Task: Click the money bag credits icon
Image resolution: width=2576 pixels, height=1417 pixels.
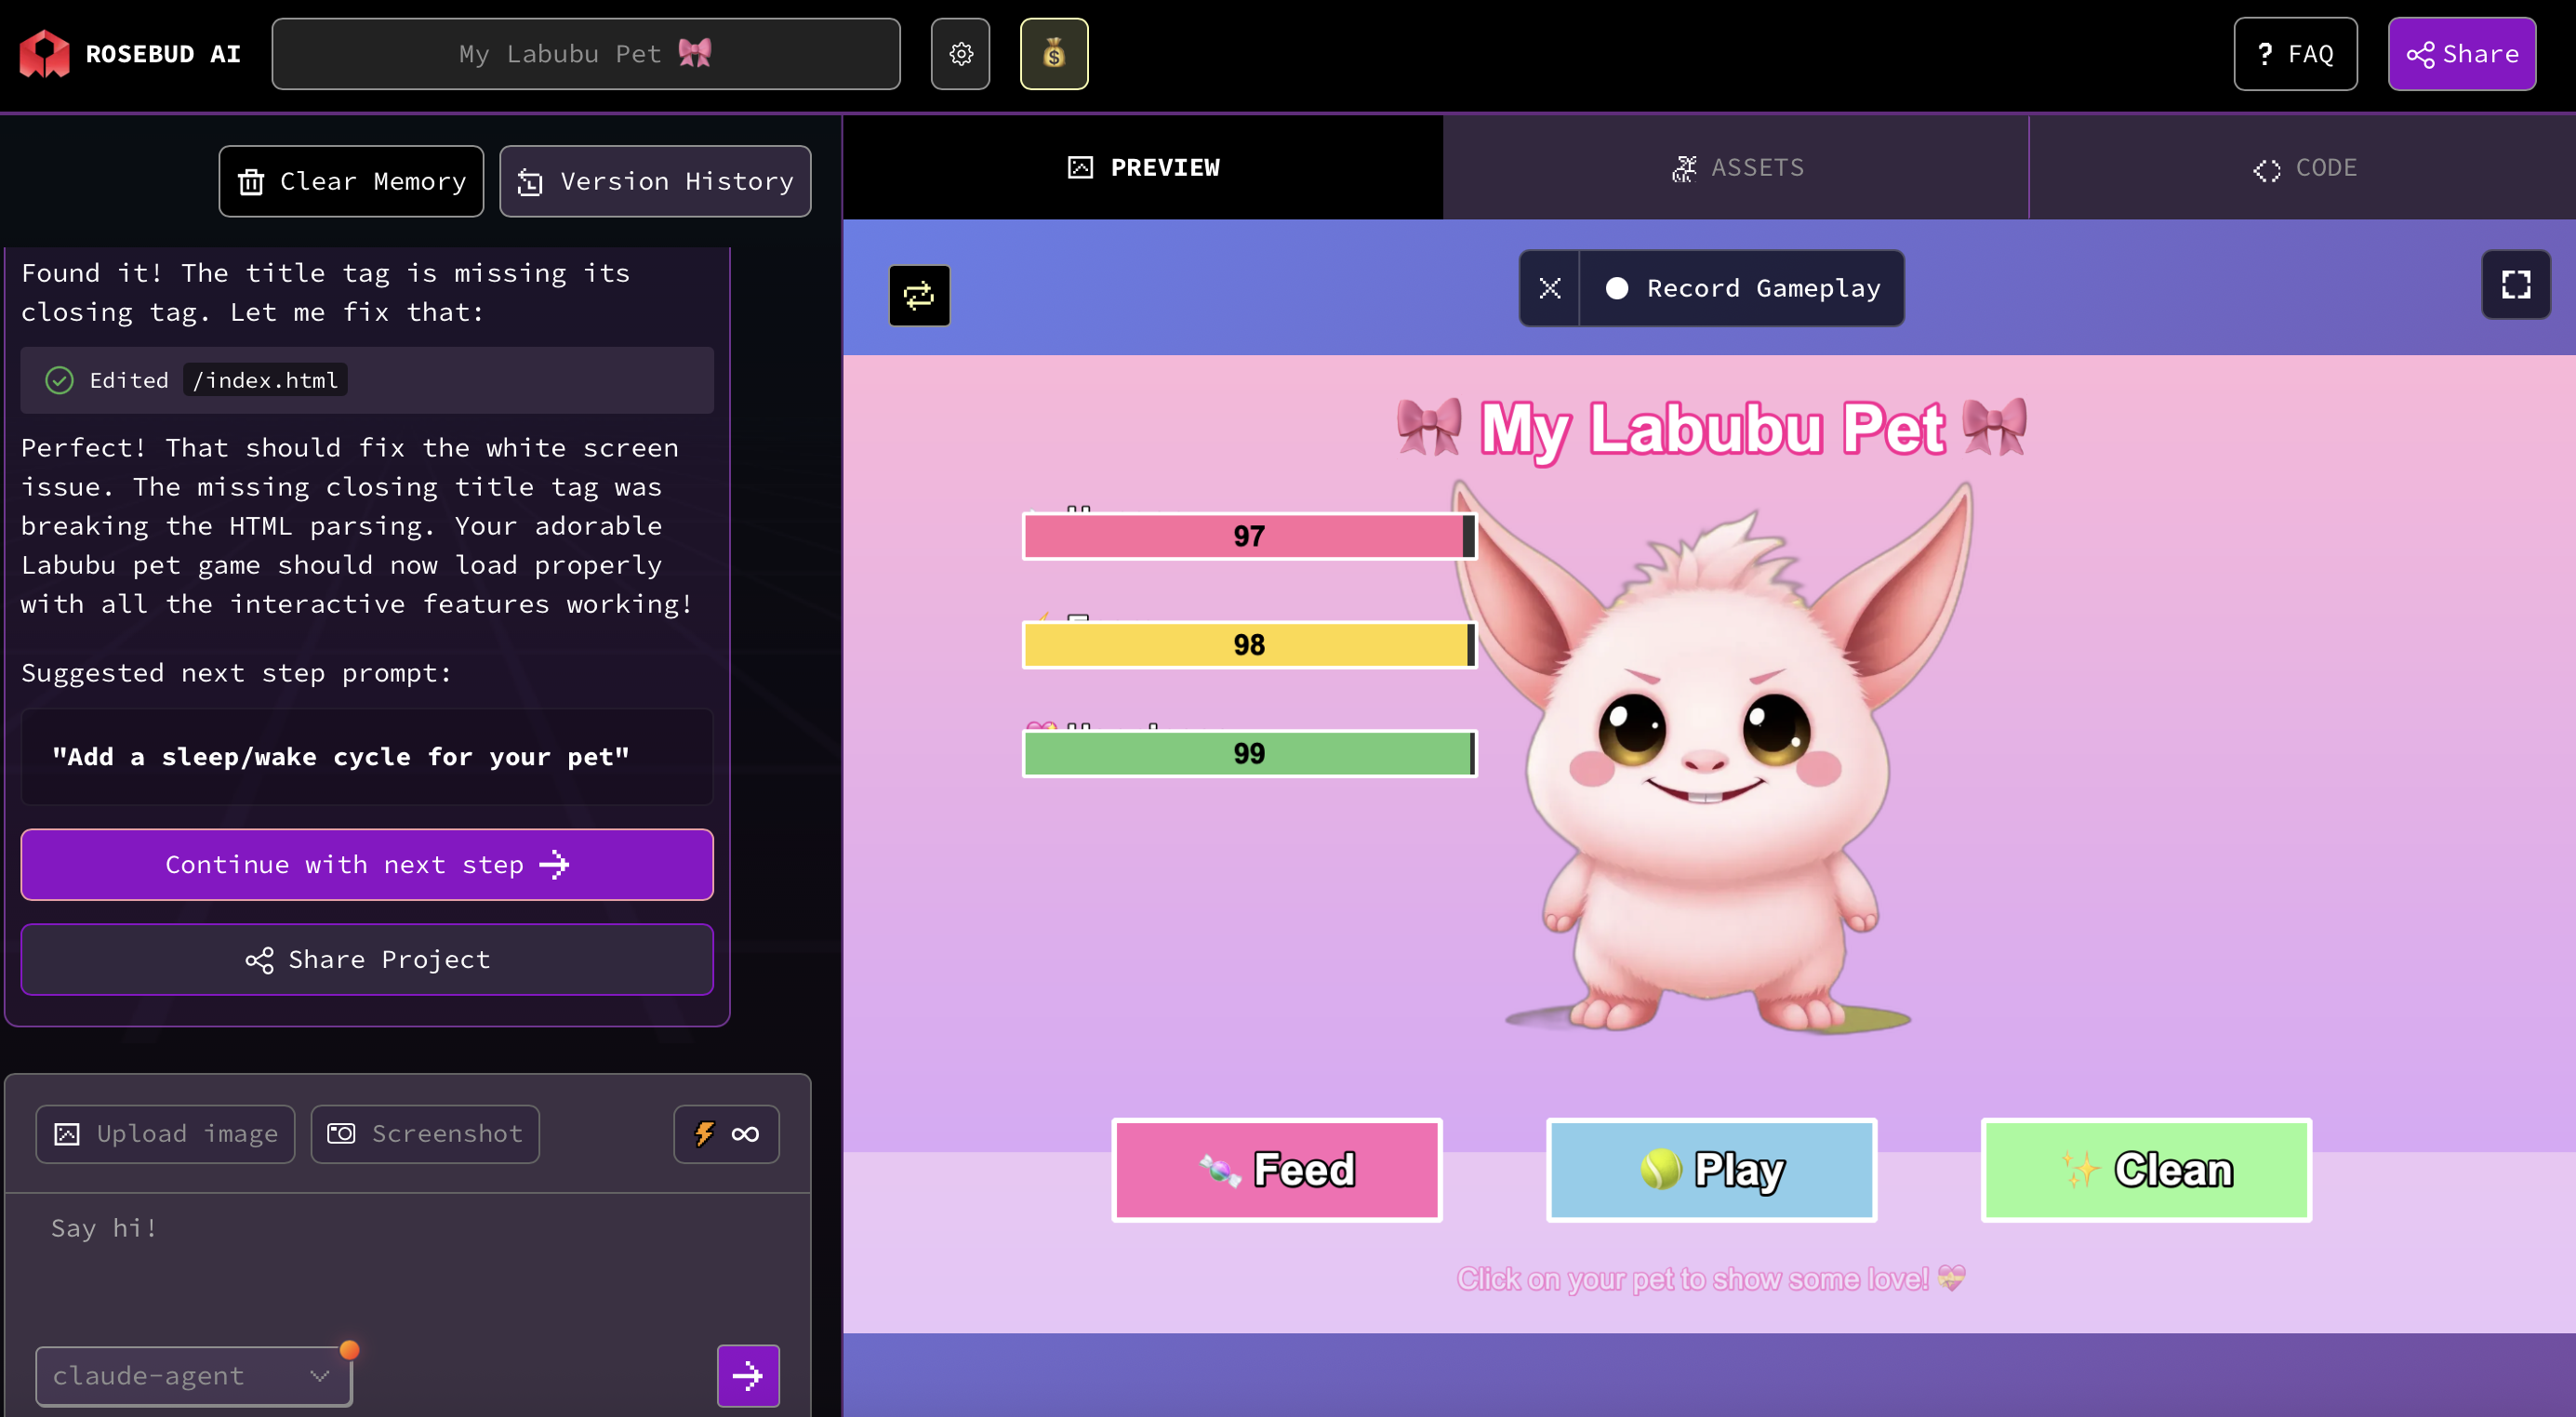Action: click(x=1053, y=54)
